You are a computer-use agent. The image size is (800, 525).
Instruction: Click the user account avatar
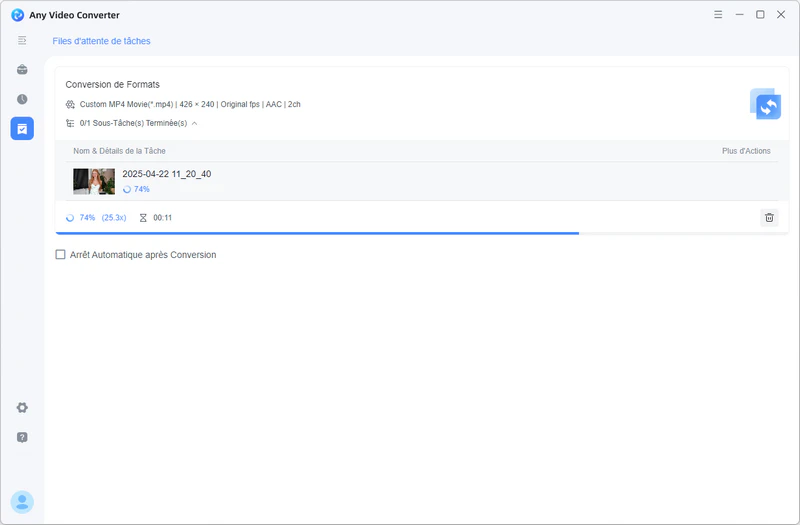tap(22, 502)
